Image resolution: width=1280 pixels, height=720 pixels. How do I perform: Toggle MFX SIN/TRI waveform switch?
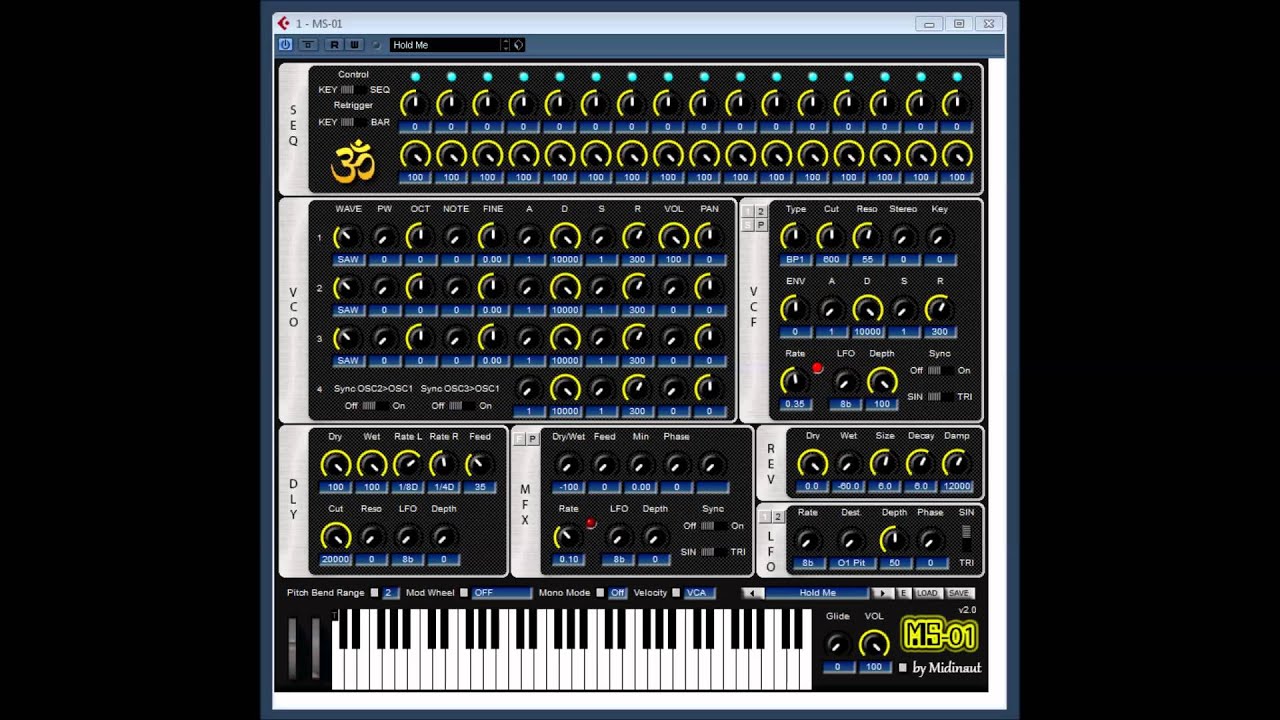(x=713, y=552)
